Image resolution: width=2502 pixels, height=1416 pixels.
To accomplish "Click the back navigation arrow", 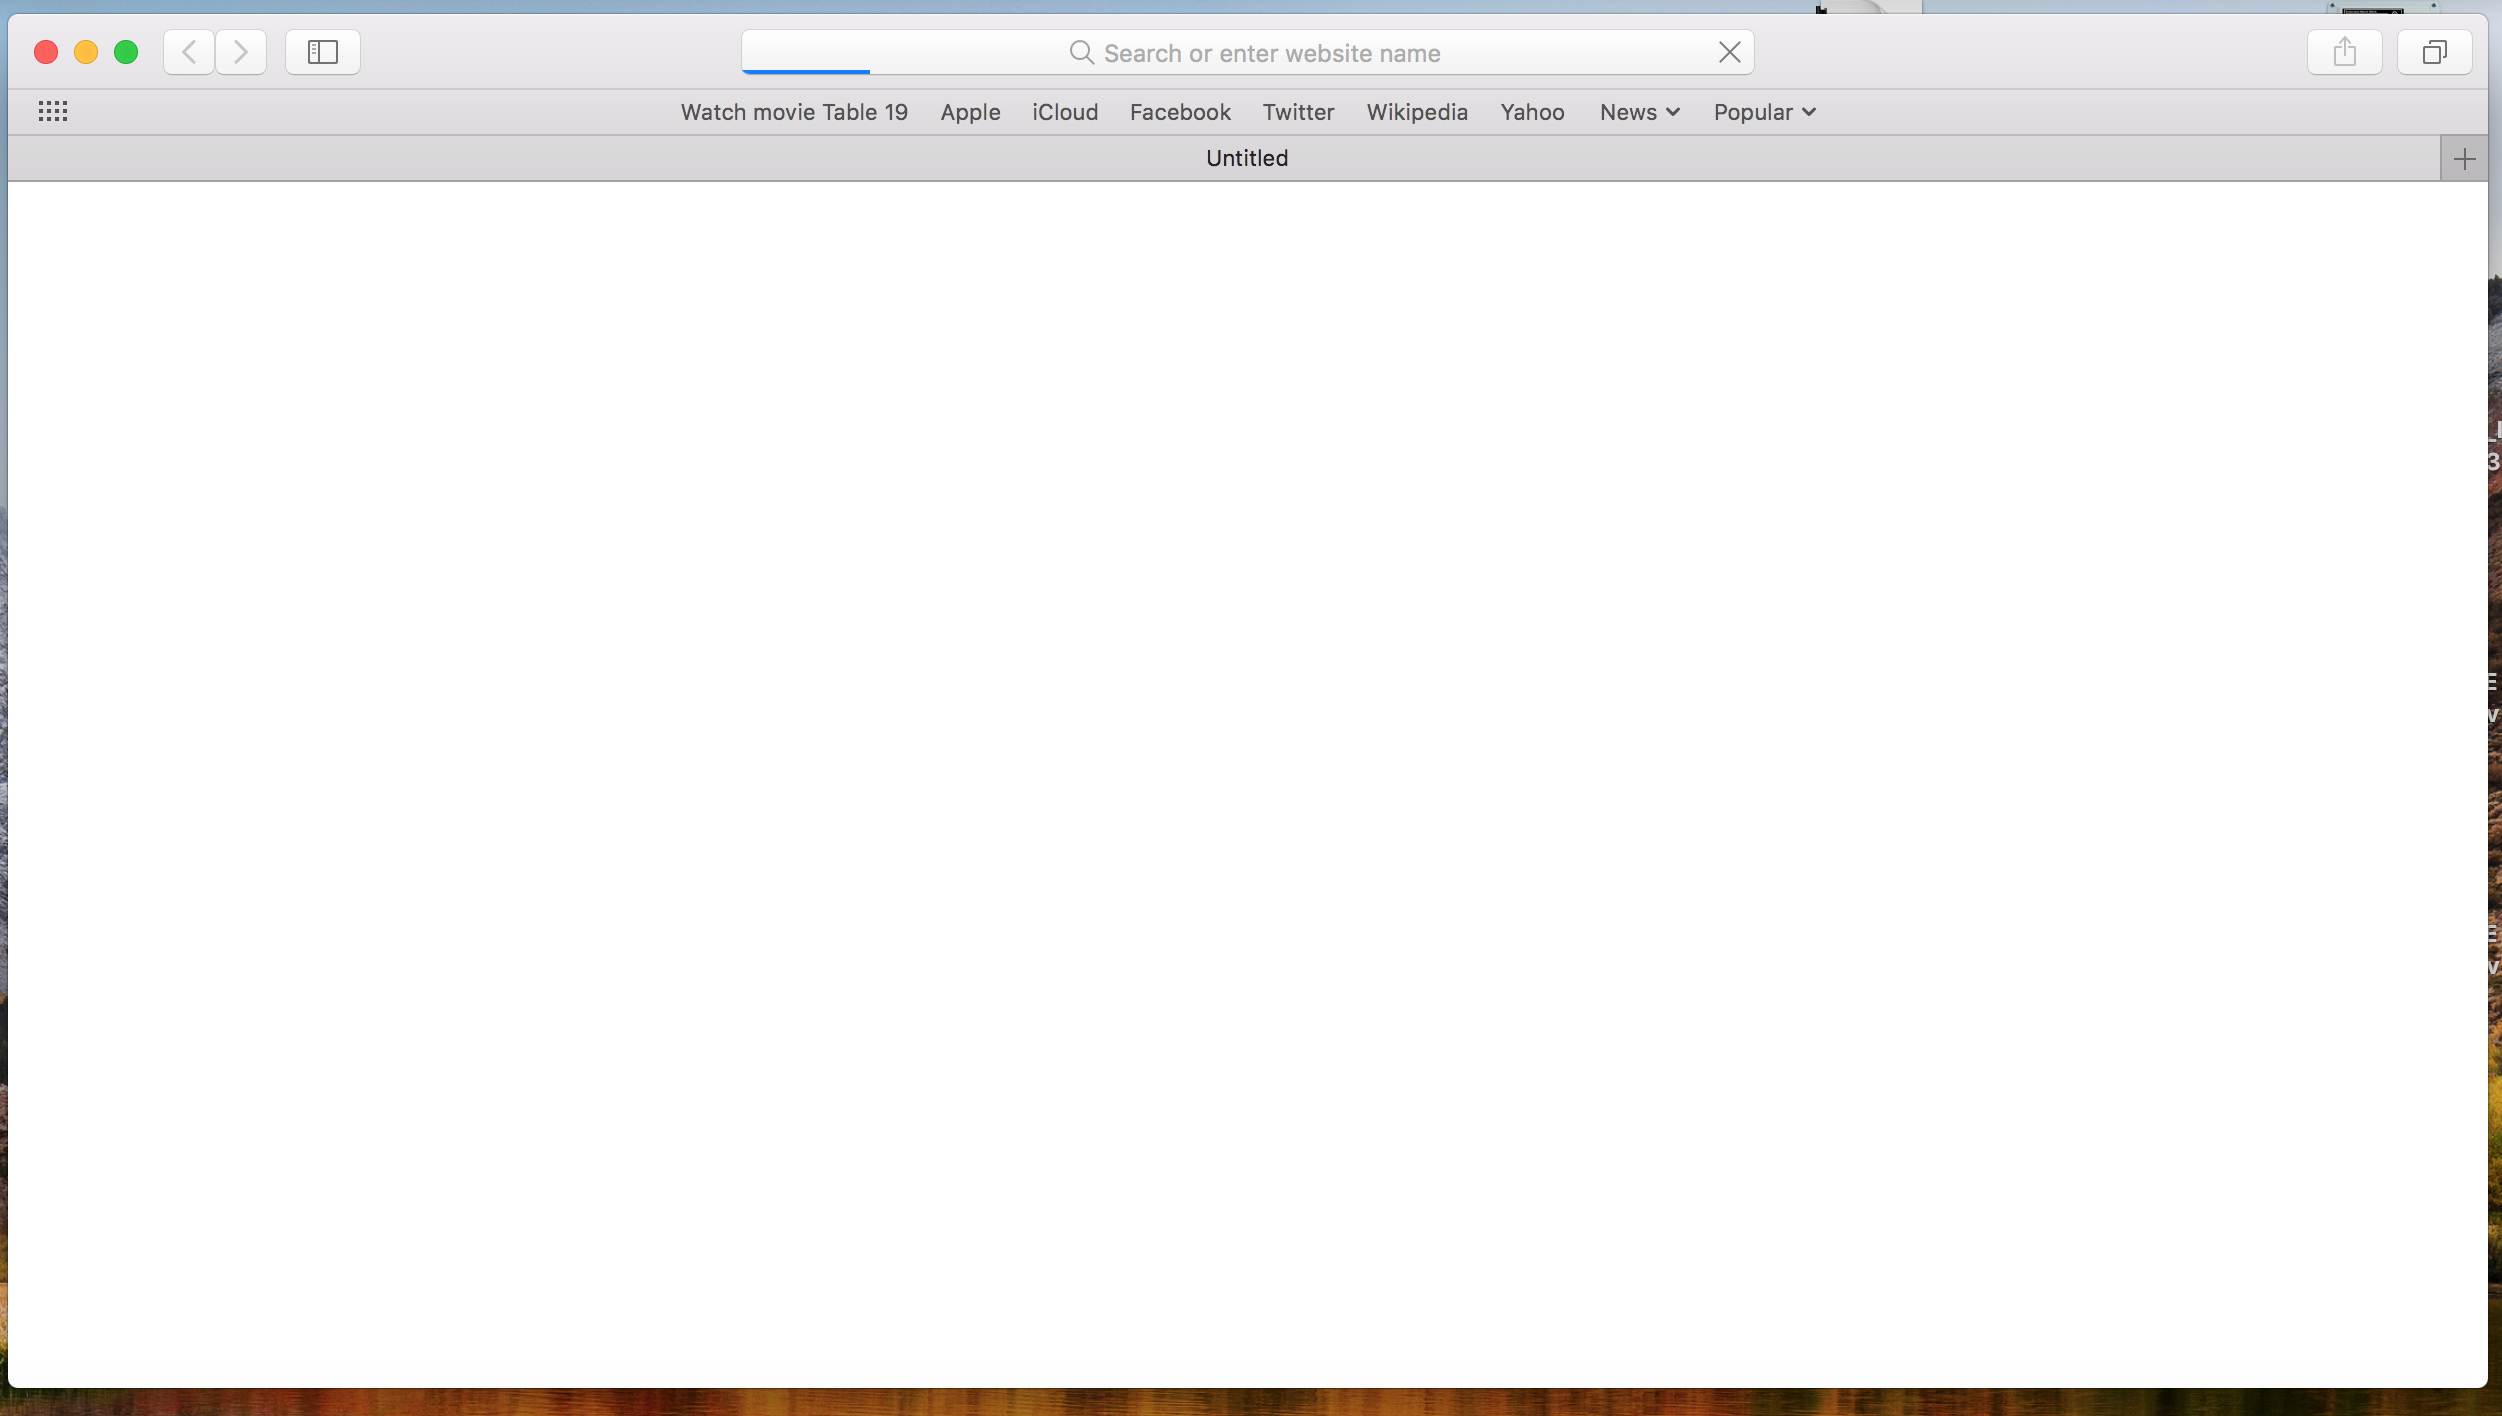I will [x=189, y=52].
